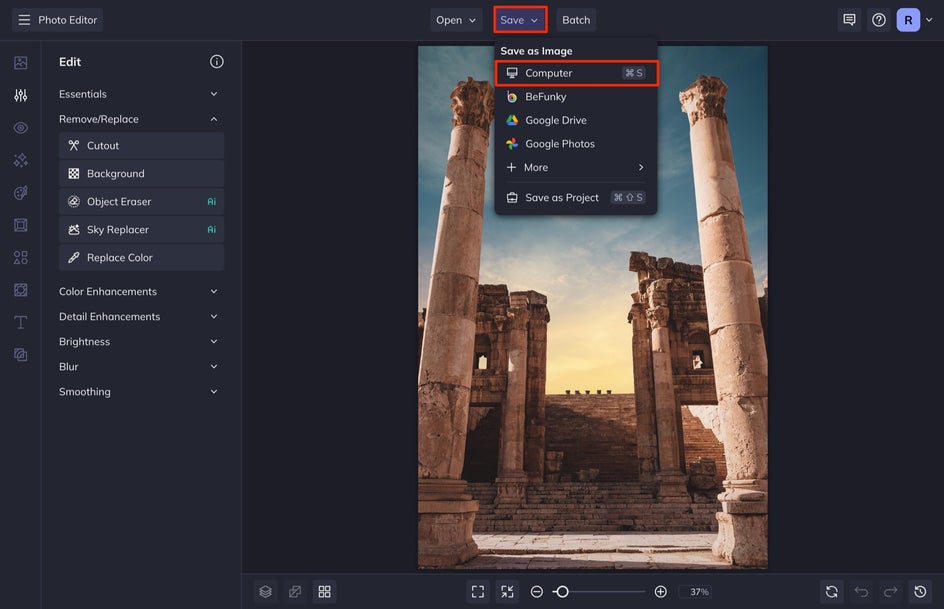The image size is (944, 609).
Task: Open the Image Manager sidebar icon
Action: [x=20, y=63]
